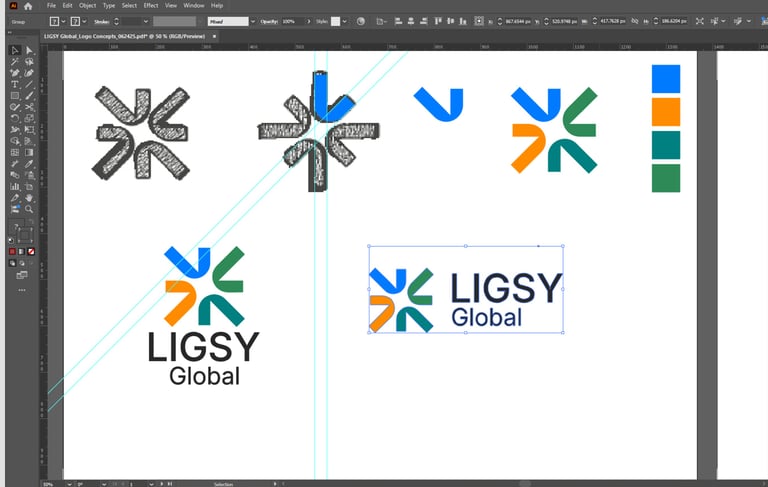768x487 pixels.
Task: Choose the Scissors tool
Action: click(29, 107)
